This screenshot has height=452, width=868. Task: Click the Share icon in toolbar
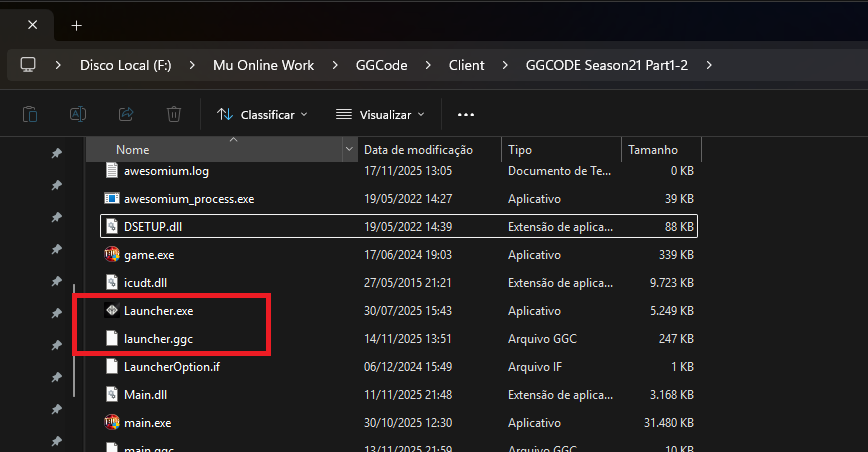pyautogui.click(x=126, y=115)
